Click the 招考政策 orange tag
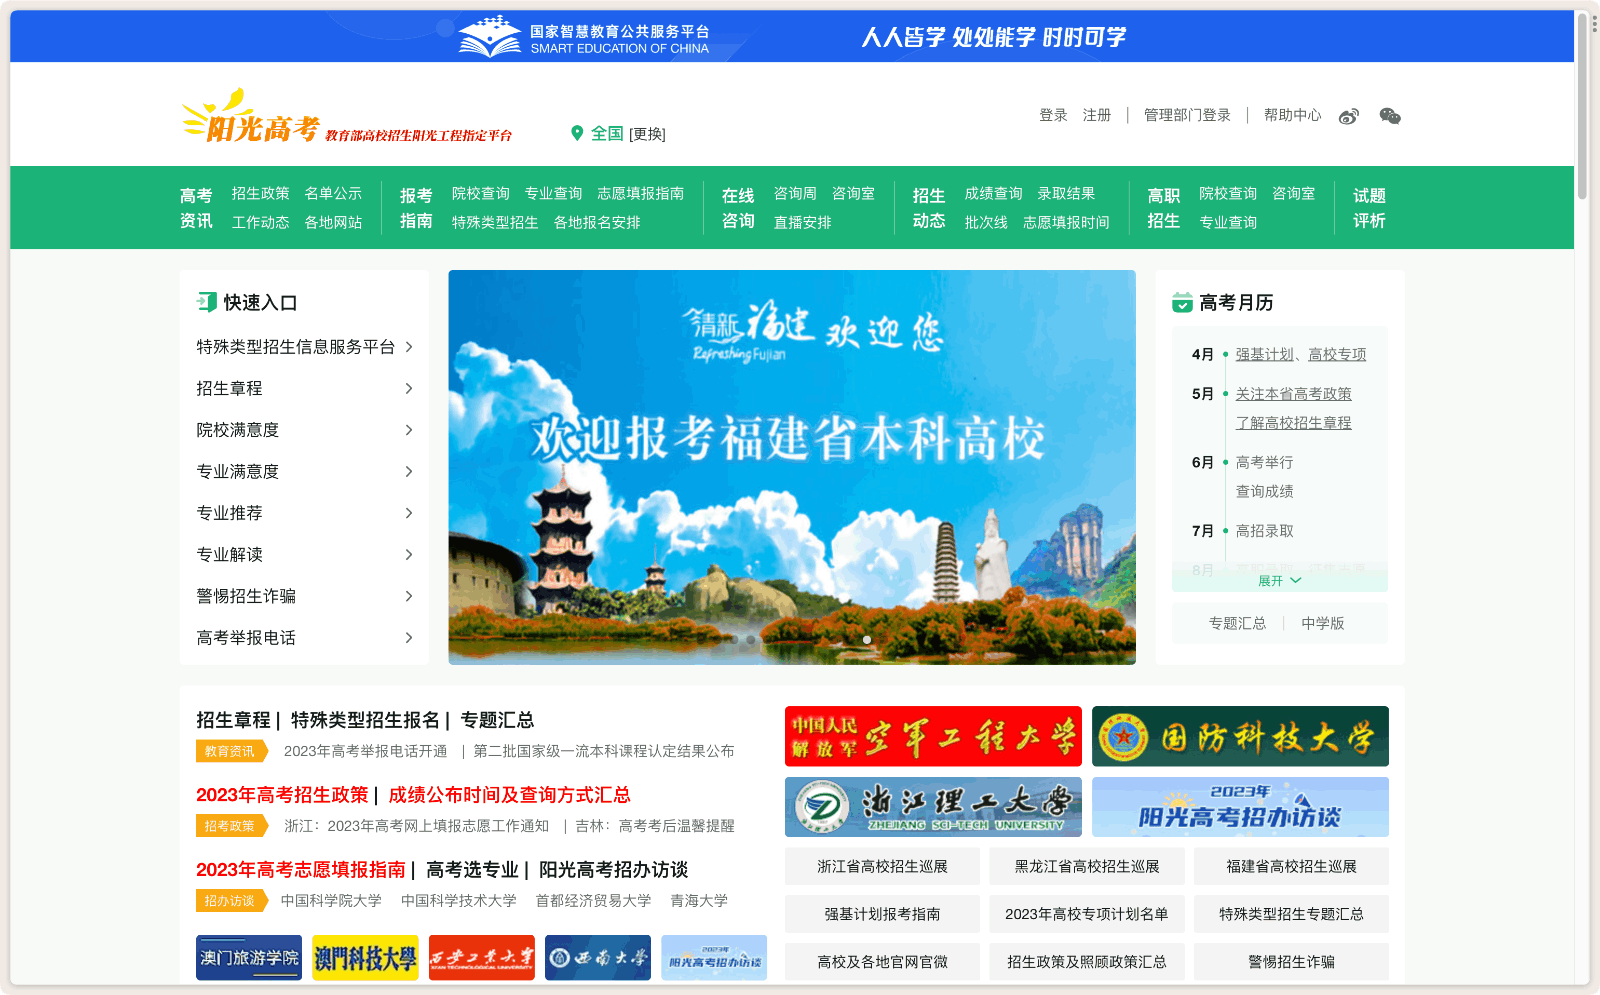Viewport: 1600px width, 995px height. pyautogui.click(x=231, y=826)
